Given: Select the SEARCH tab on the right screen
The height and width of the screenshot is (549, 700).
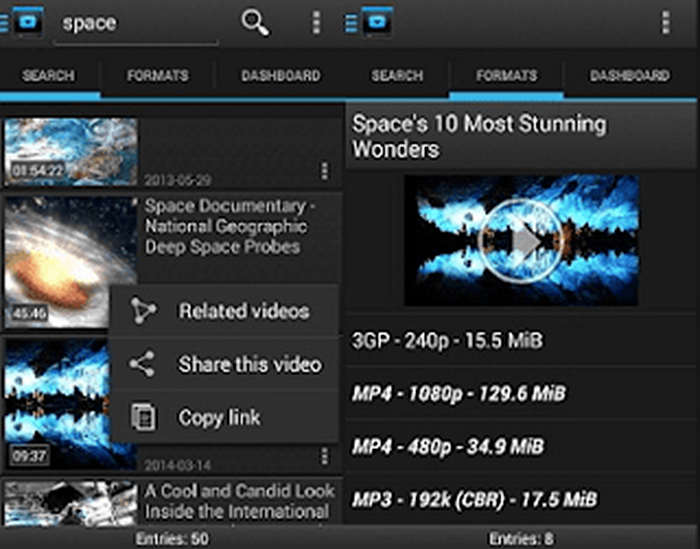Looking at the screenshot, I should (x=397, y=75).
